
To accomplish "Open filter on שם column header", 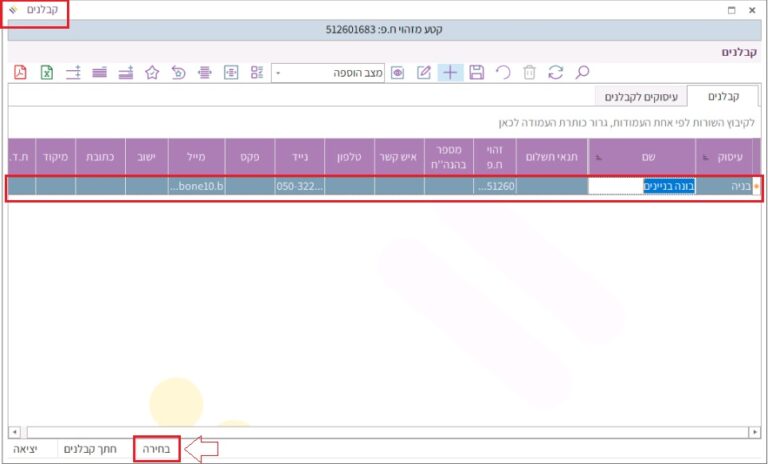I will [x=597, y=156].
